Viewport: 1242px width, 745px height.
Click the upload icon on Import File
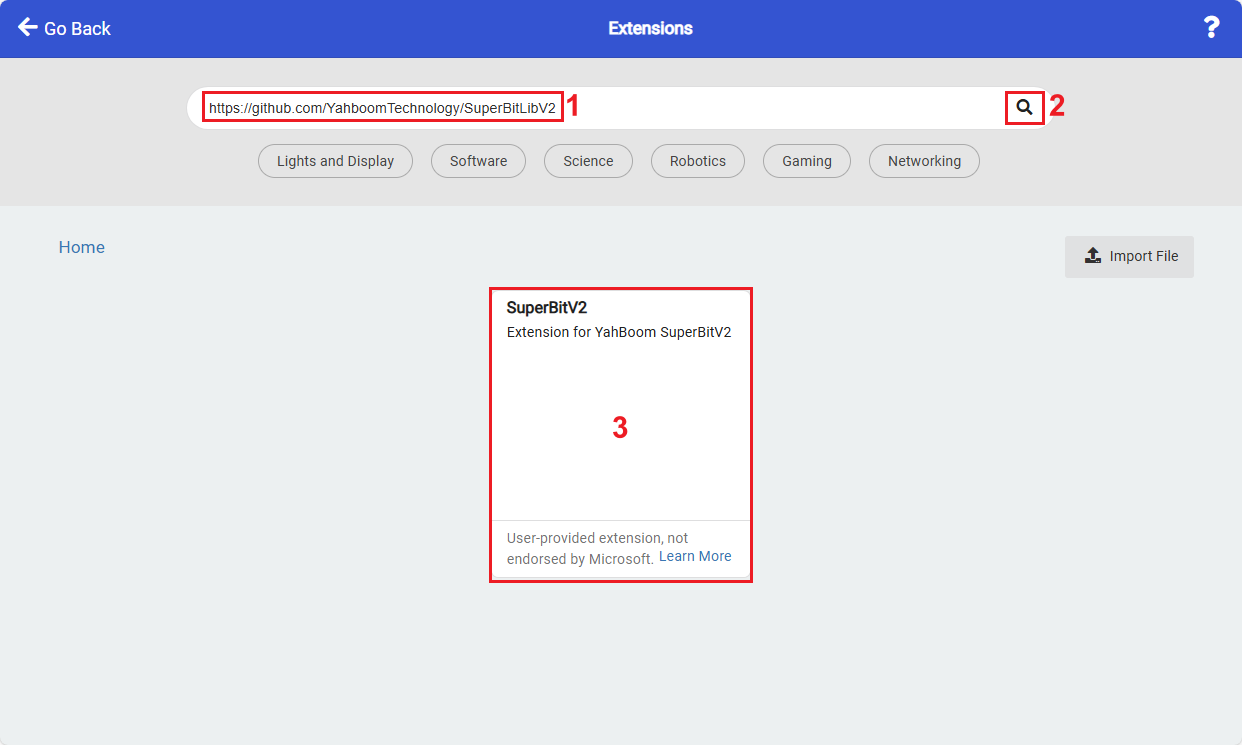pyautogui.click(x=1093, y=256)
